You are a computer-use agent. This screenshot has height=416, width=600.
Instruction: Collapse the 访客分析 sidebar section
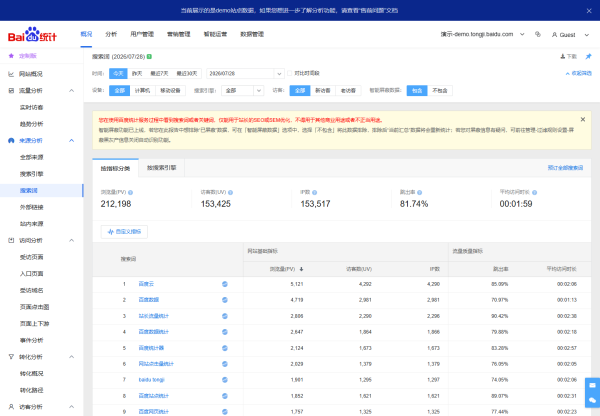click(x=72, y=406)
